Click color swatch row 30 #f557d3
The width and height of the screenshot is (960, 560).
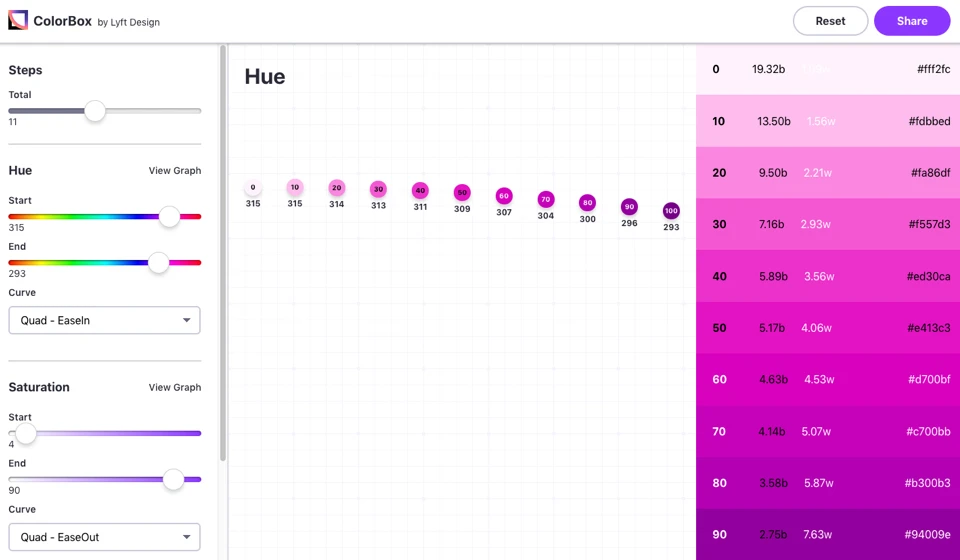pos(828,224)
